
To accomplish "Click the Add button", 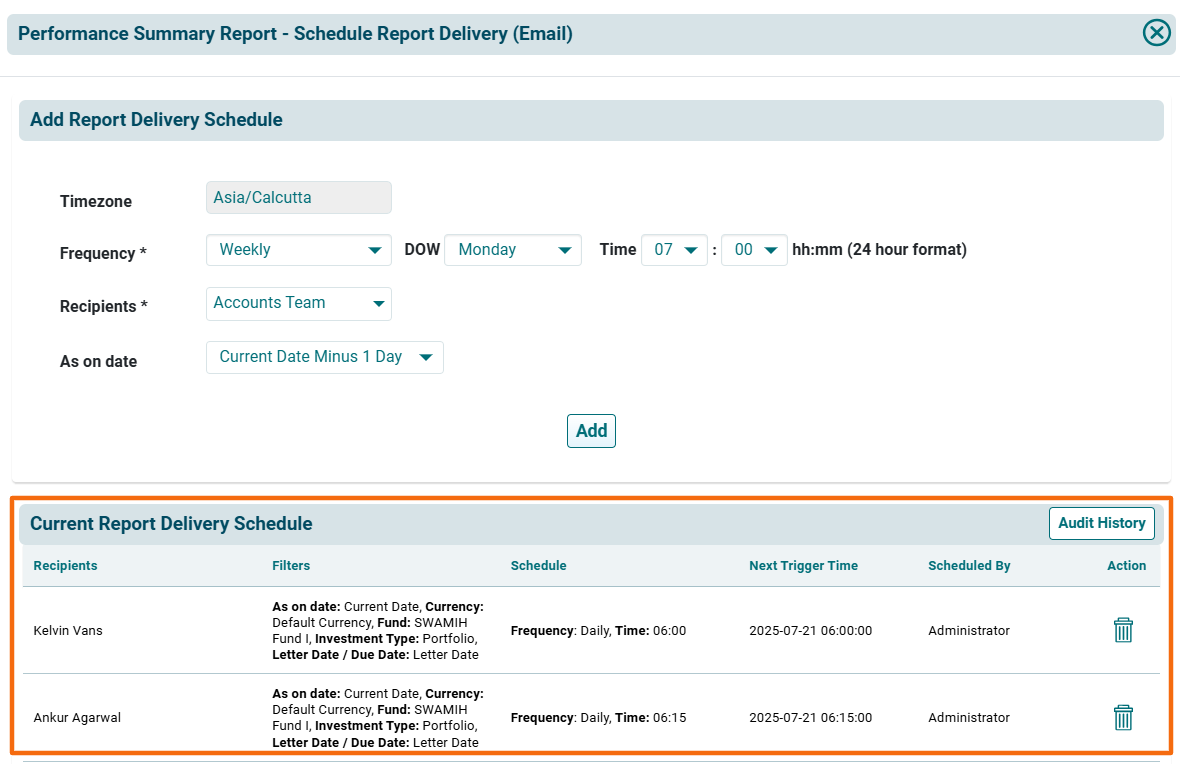I will pyautogui.click(x=591, y=431).
